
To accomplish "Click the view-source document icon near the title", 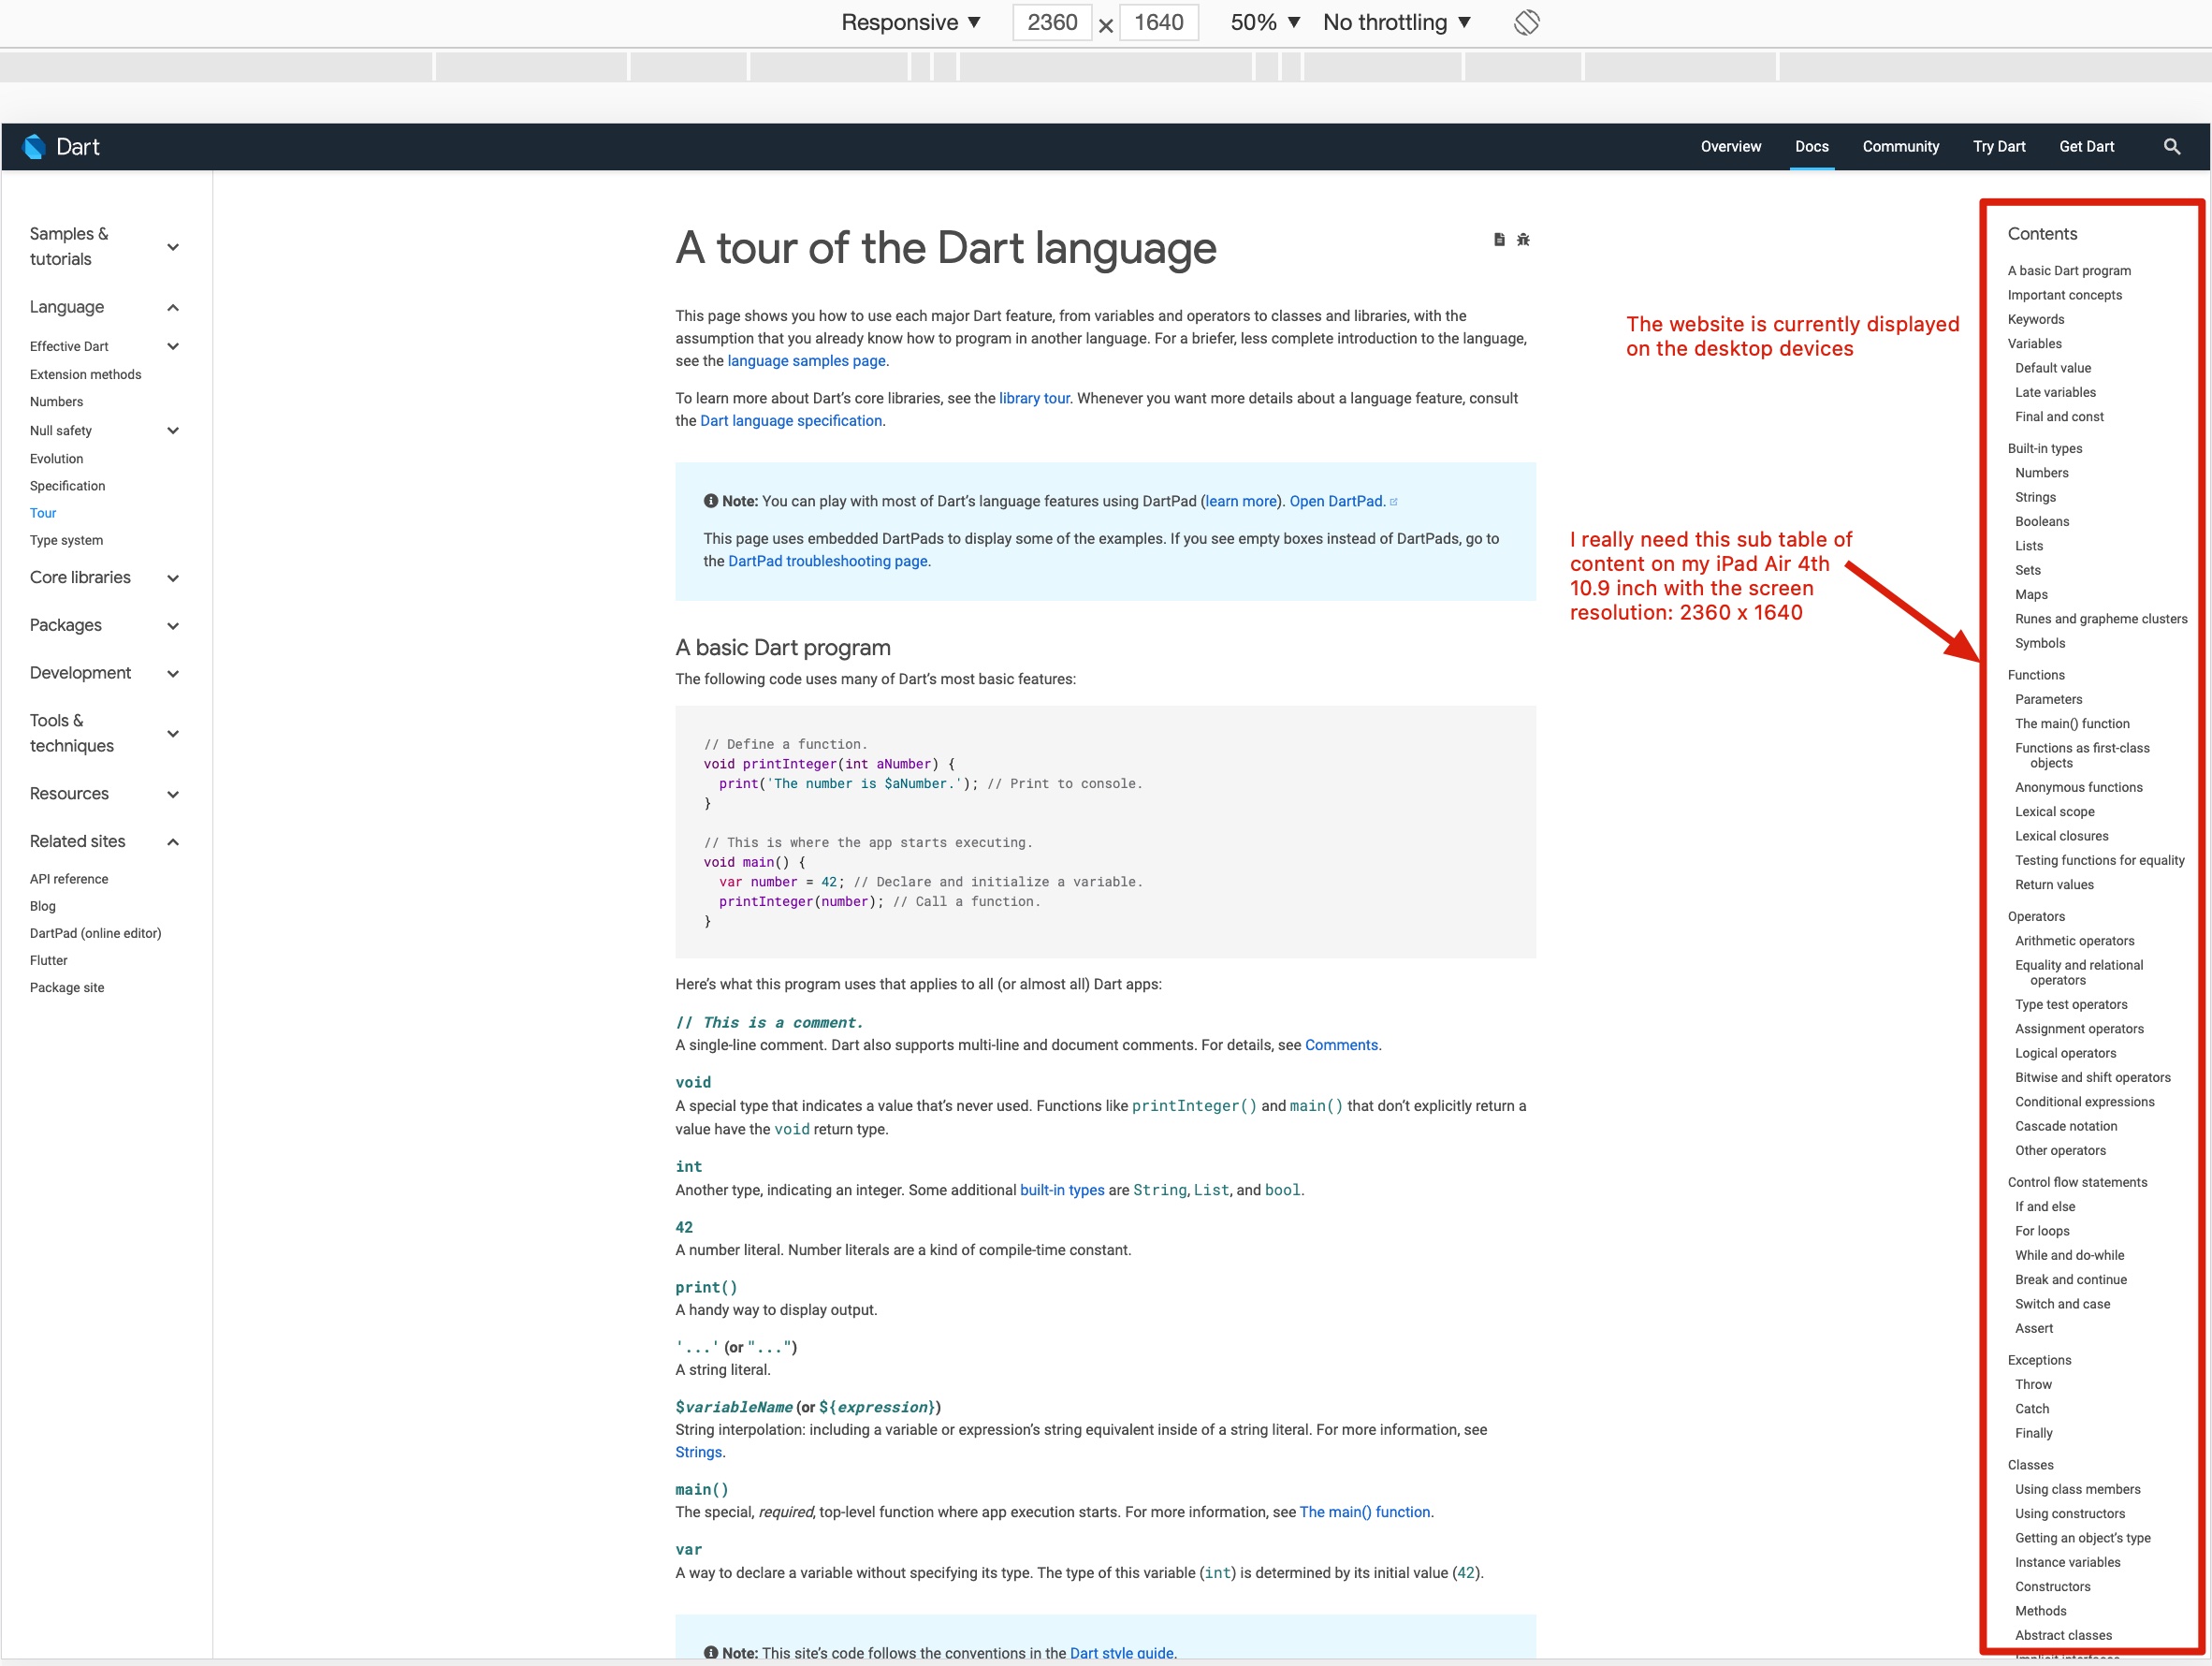I will (1498, 239).
